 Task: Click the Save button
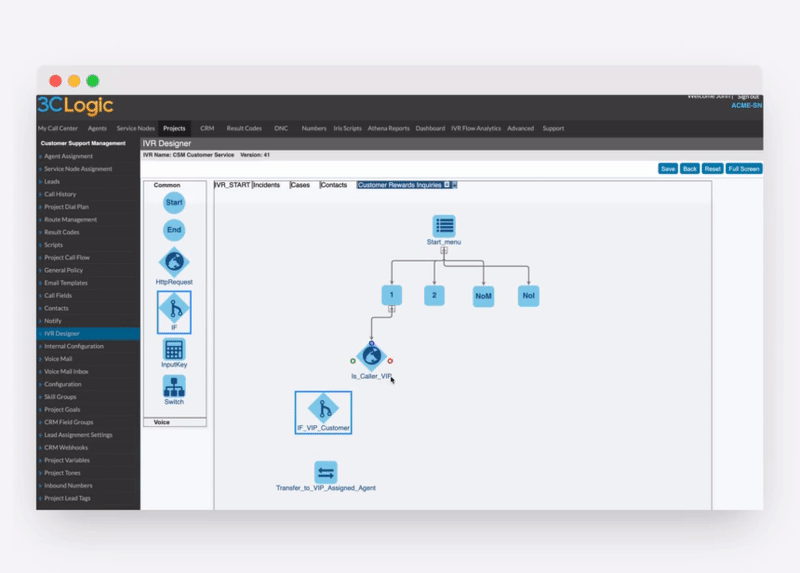tap(668, 169)
